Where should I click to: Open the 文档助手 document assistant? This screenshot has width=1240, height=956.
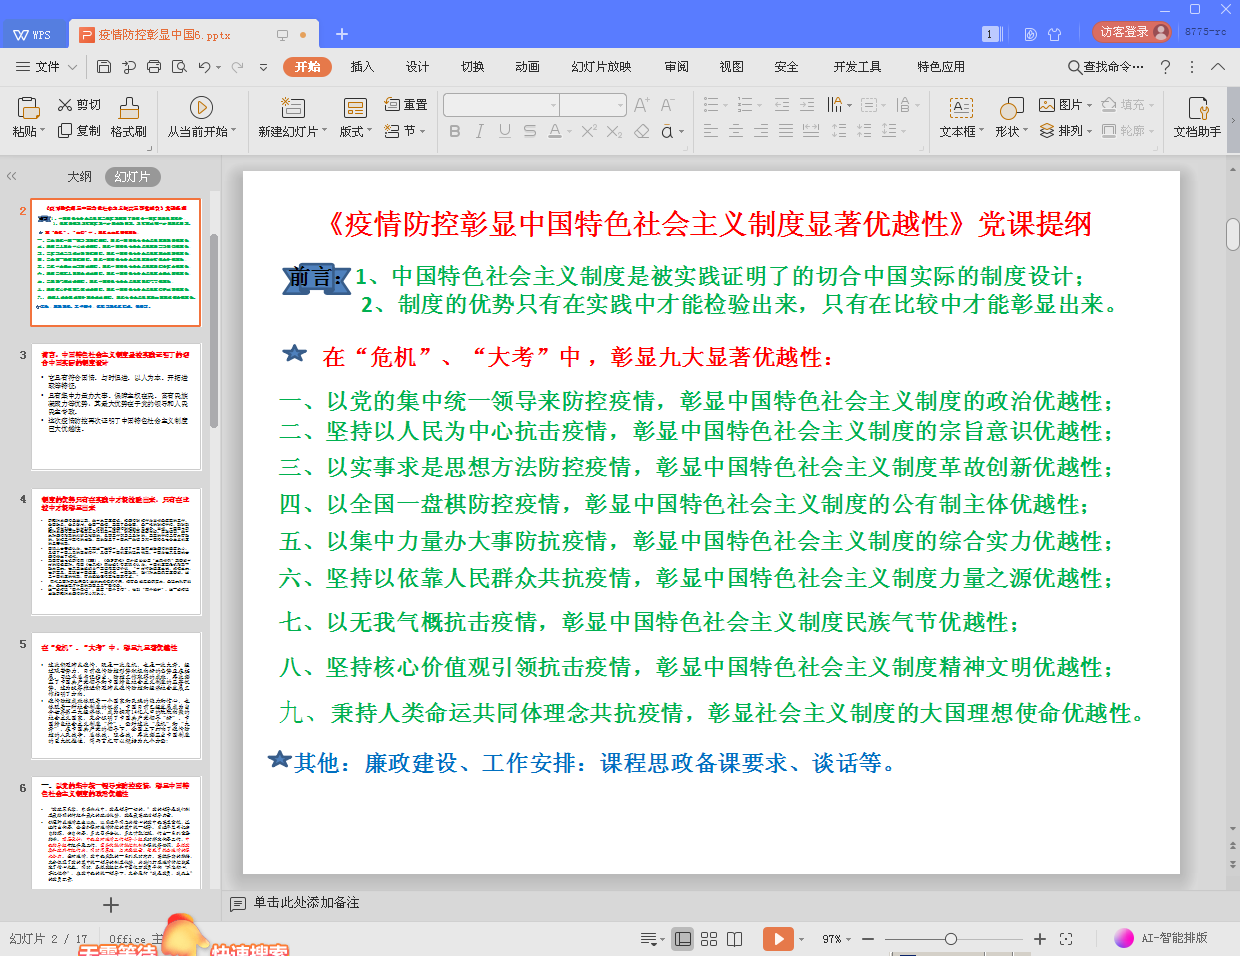point(1197,108)
